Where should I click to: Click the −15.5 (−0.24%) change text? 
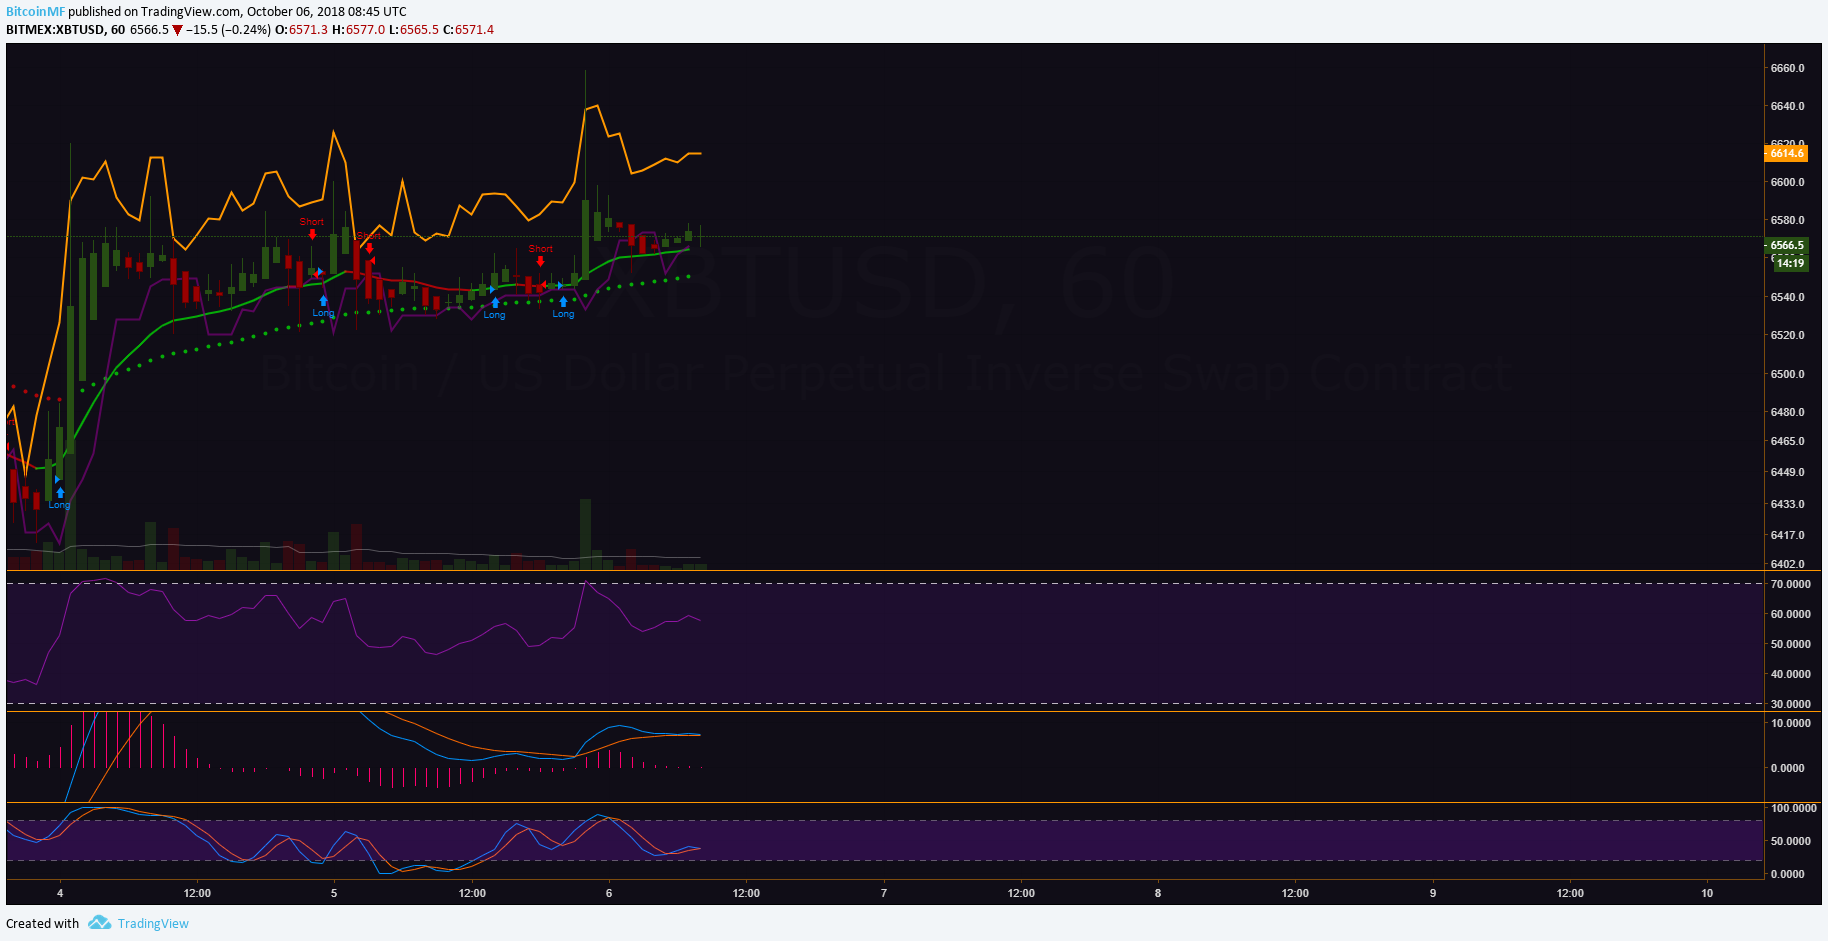pos(228,30)
